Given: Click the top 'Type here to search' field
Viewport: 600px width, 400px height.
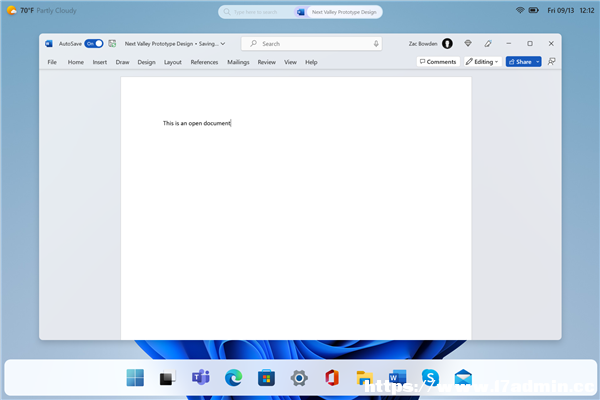Looking at the screenshot, I should (x=255, y=12).
